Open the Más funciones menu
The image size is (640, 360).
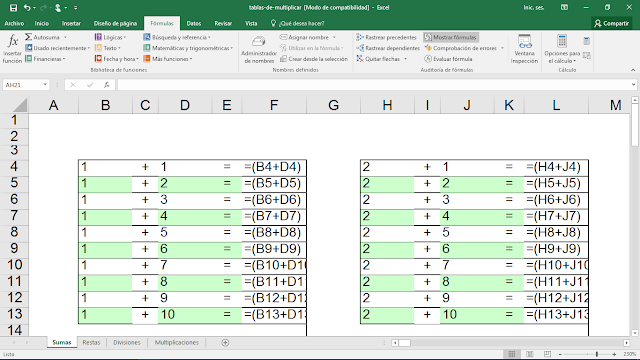(x=168, y=59)
